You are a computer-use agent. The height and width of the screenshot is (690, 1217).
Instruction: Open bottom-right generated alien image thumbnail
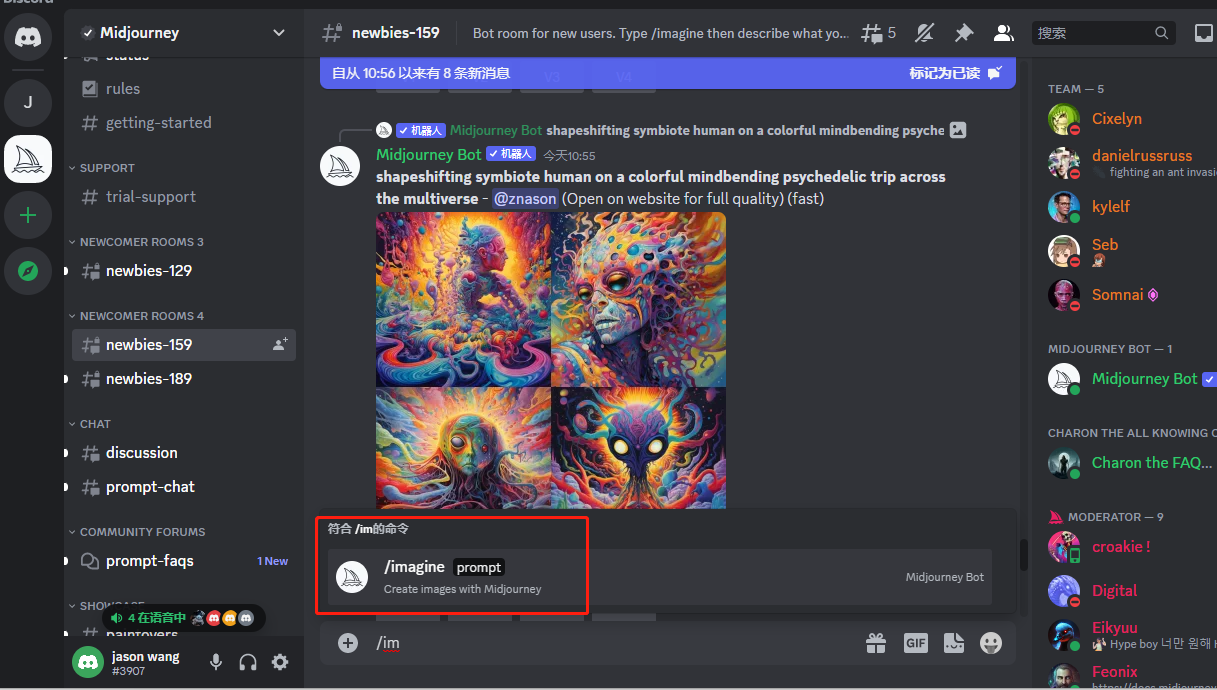pos(638,448)
